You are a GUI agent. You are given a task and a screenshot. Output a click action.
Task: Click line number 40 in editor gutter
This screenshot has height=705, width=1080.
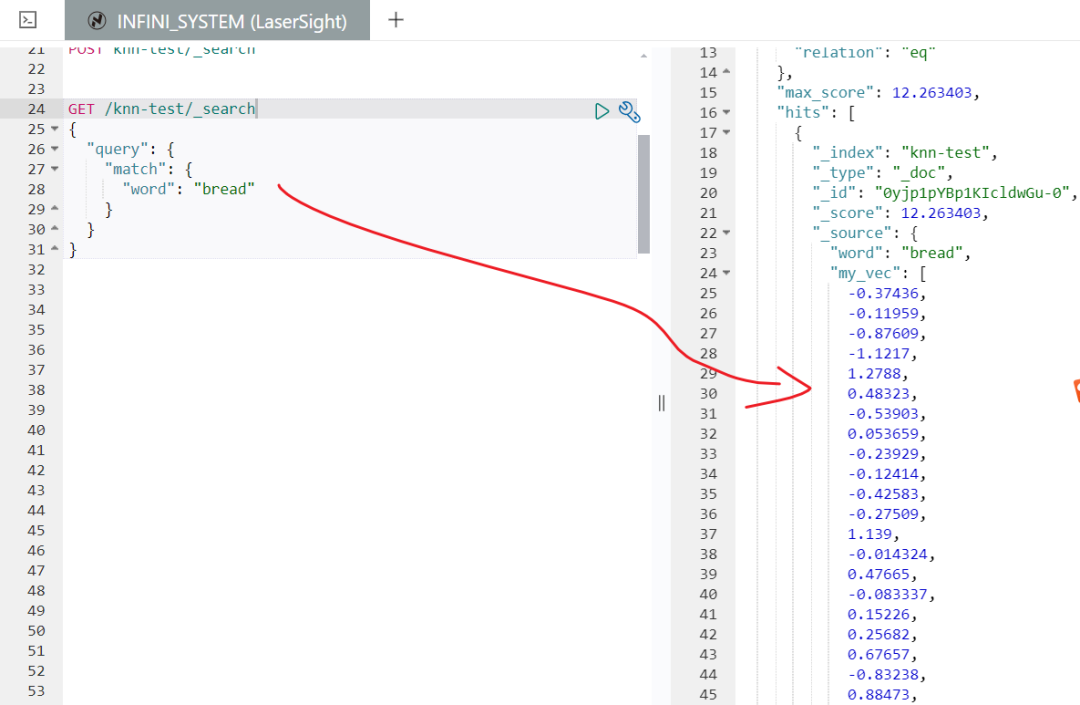37,430
